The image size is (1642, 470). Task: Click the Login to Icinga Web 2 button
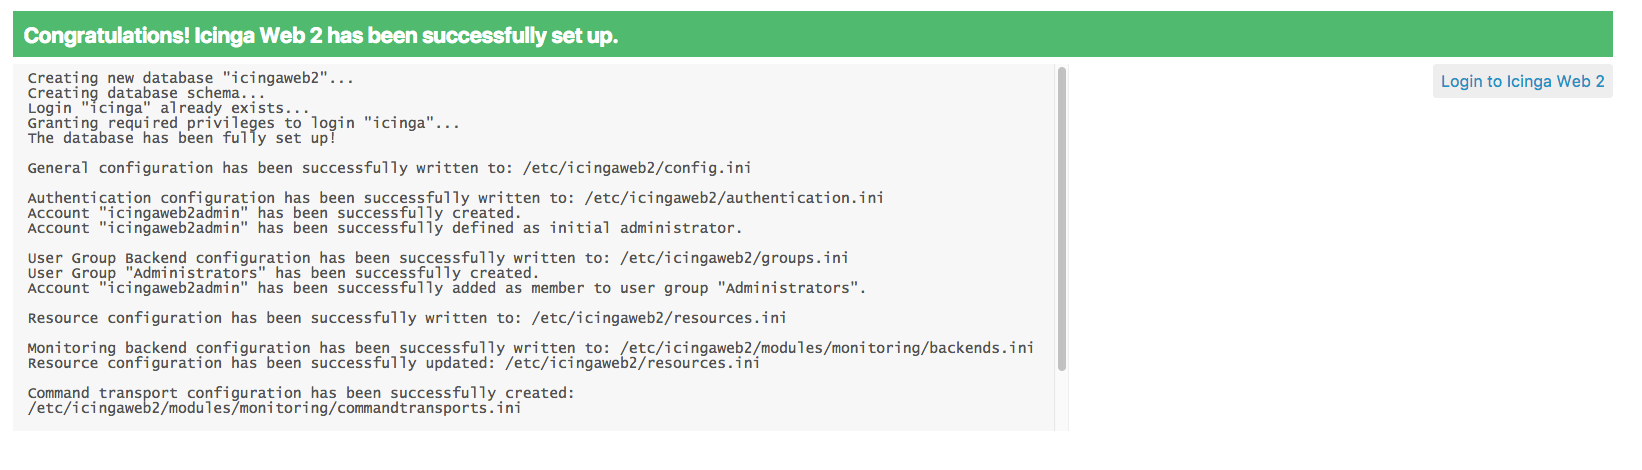1522,82
